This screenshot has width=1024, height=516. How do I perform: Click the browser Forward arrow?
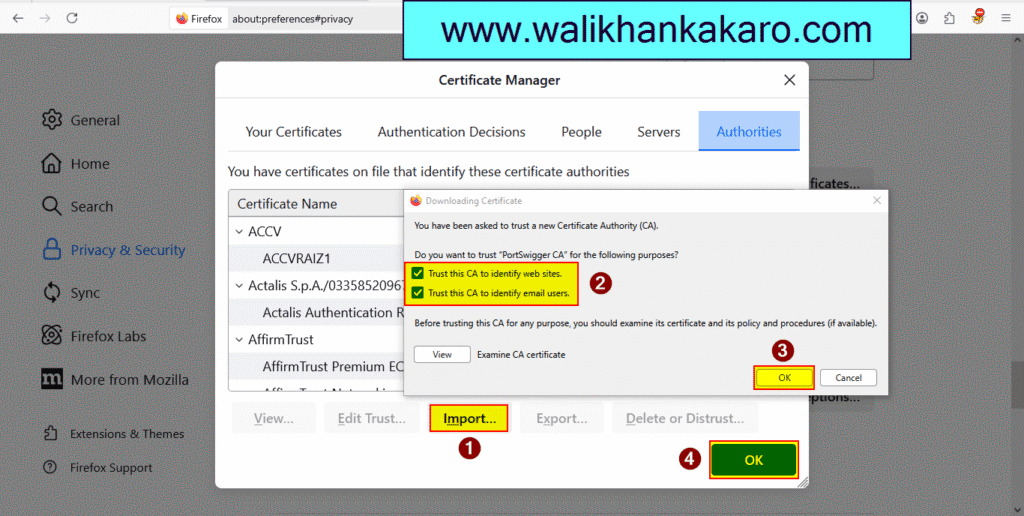(x=44, y=18)
